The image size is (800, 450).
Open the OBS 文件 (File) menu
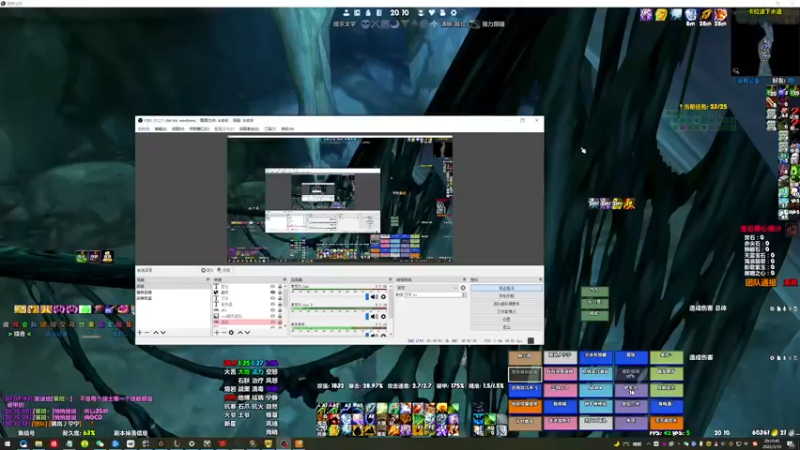coord(144,129)
